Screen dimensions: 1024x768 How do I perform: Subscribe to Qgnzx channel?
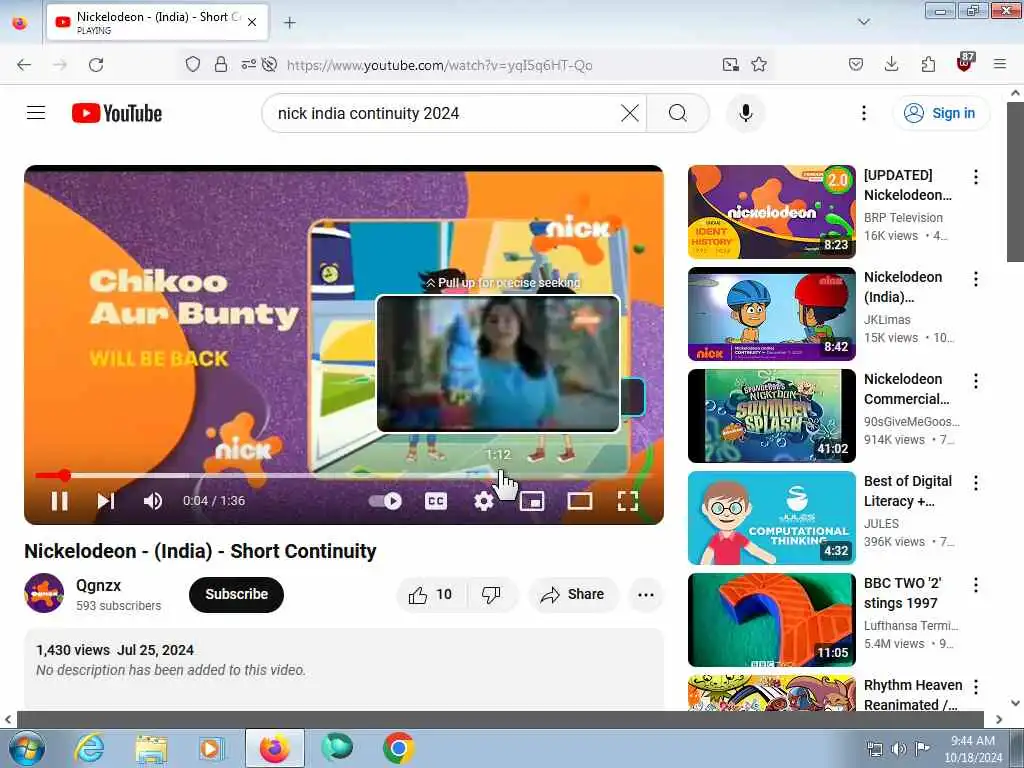click(236, 594)
